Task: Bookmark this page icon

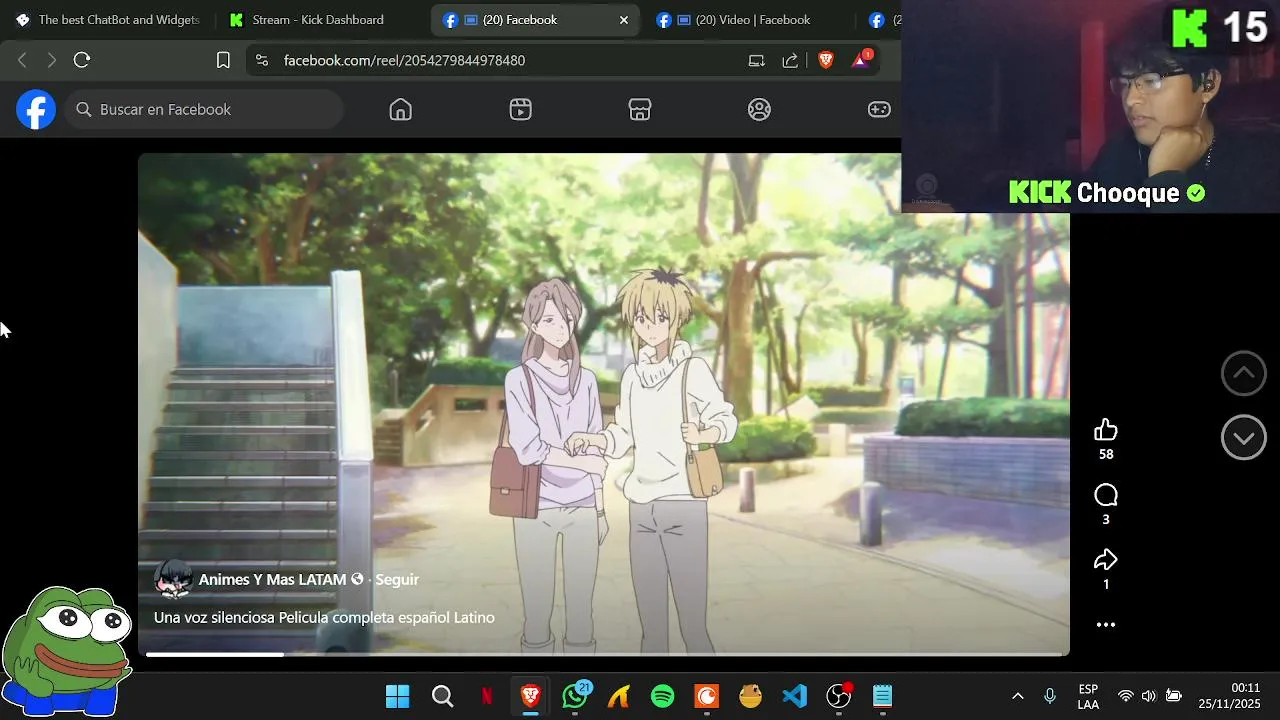Action: 223,60
